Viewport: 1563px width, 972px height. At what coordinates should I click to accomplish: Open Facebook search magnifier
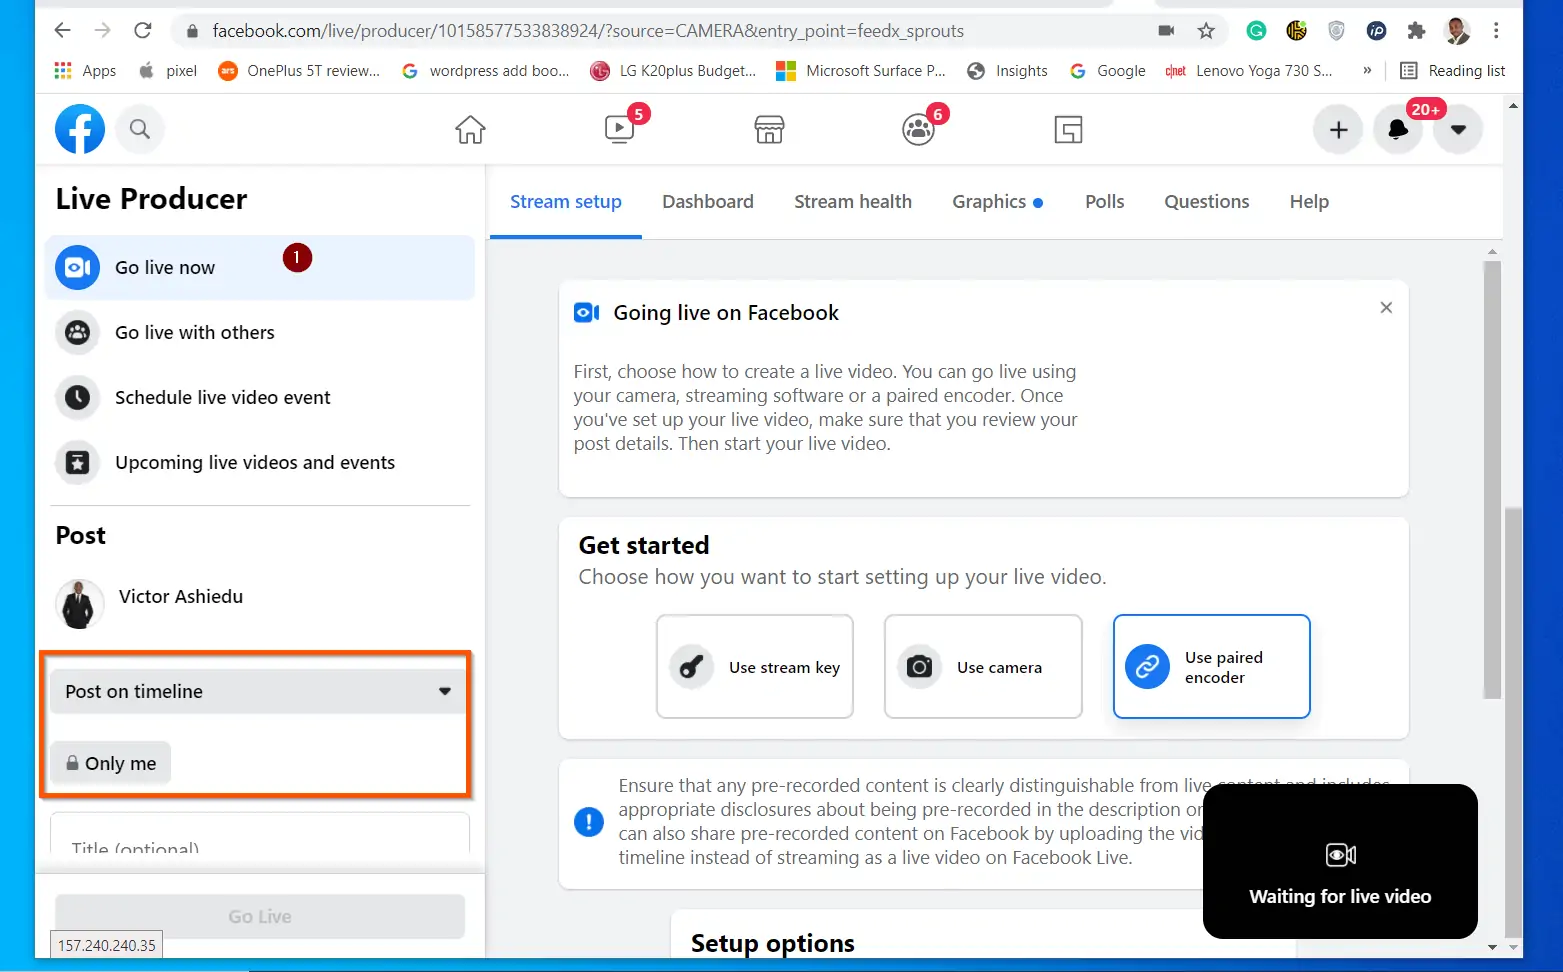[140, 129]
